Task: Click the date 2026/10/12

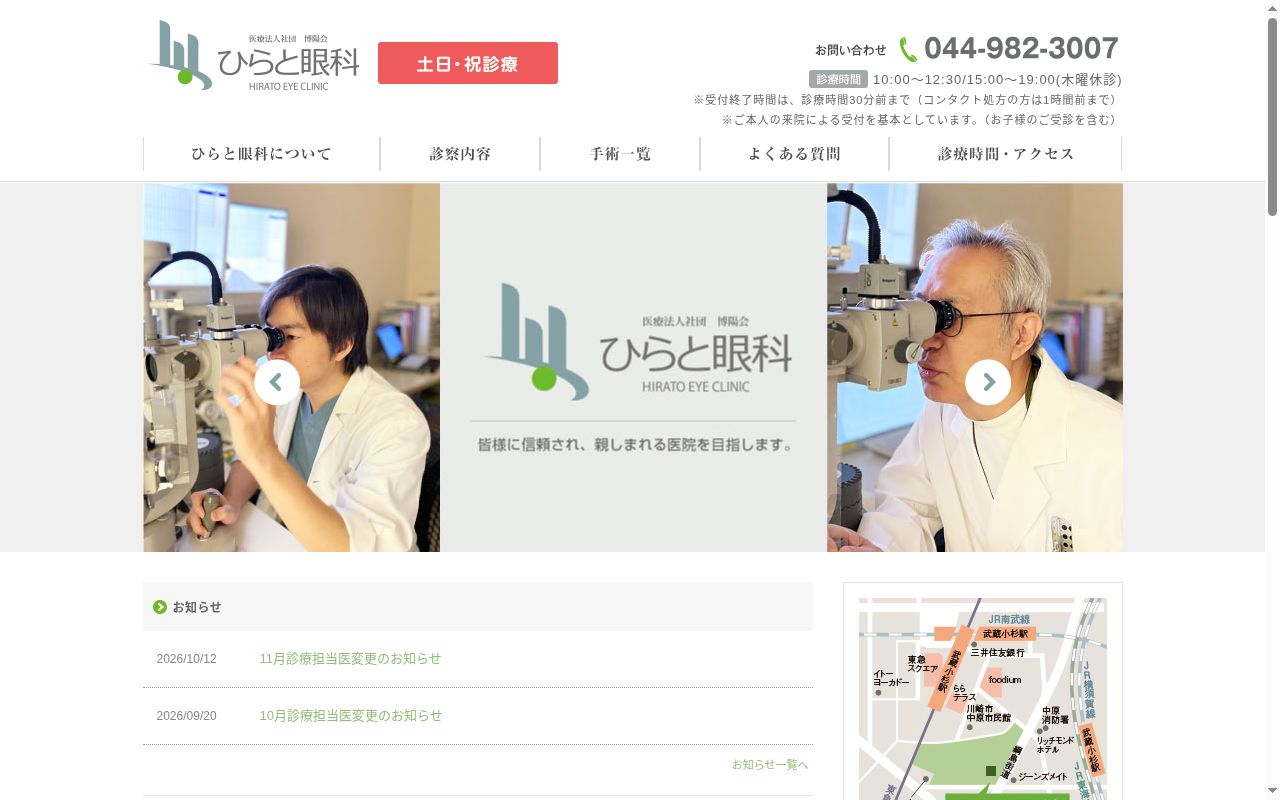Action: 186,659
